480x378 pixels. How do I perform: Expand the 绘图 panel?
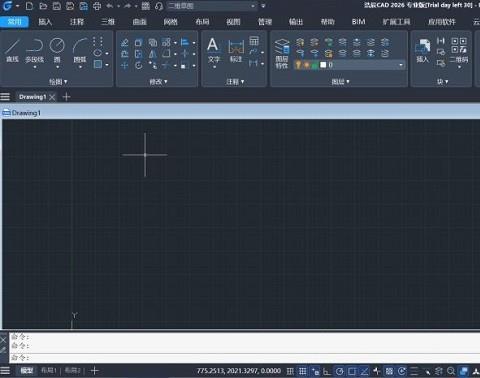[58, 81]
